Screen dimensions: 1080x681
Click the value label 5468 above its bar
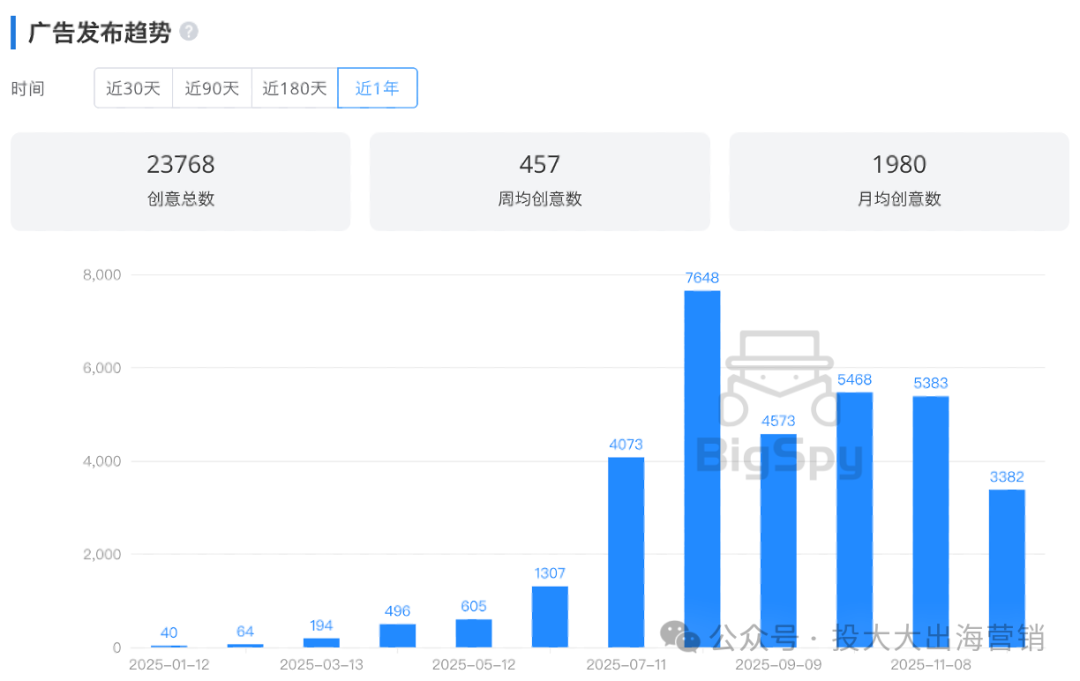pos(852,380)
